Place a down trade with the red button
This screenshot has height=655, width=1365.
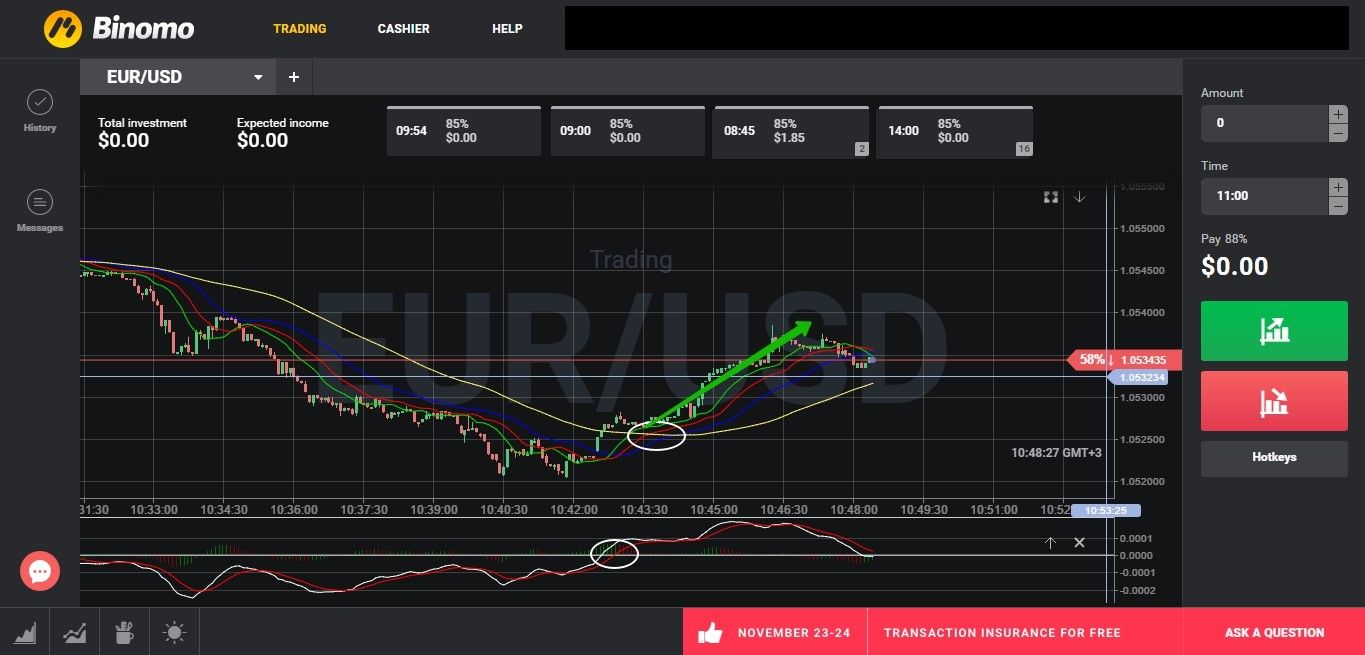[1274, 401]
